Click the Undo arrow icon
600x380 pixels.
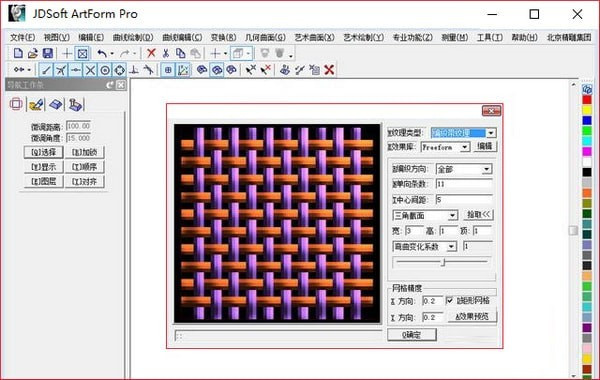pyautogui.click(x=102, y=53)
